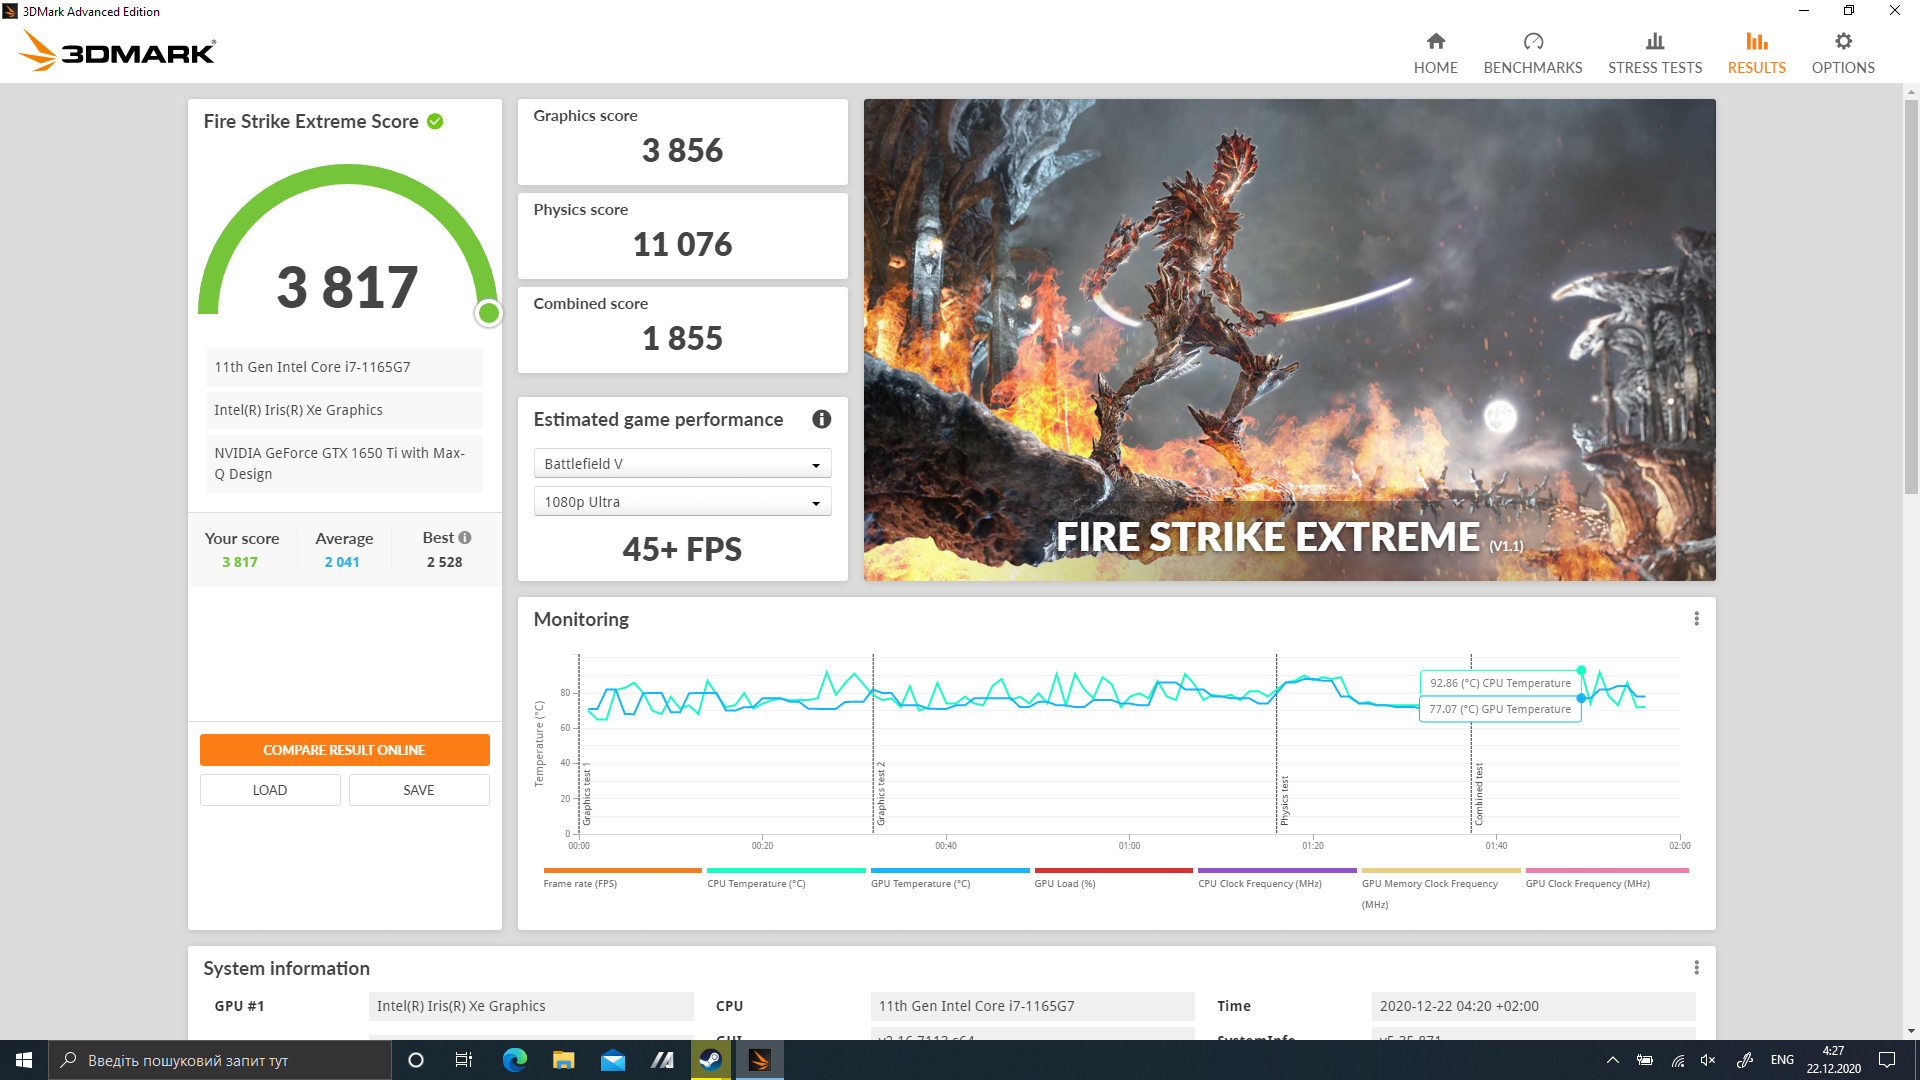Click the 3DMark taskbar icon
This screenshot has width=1920, height=1080.
(759, 1060)
